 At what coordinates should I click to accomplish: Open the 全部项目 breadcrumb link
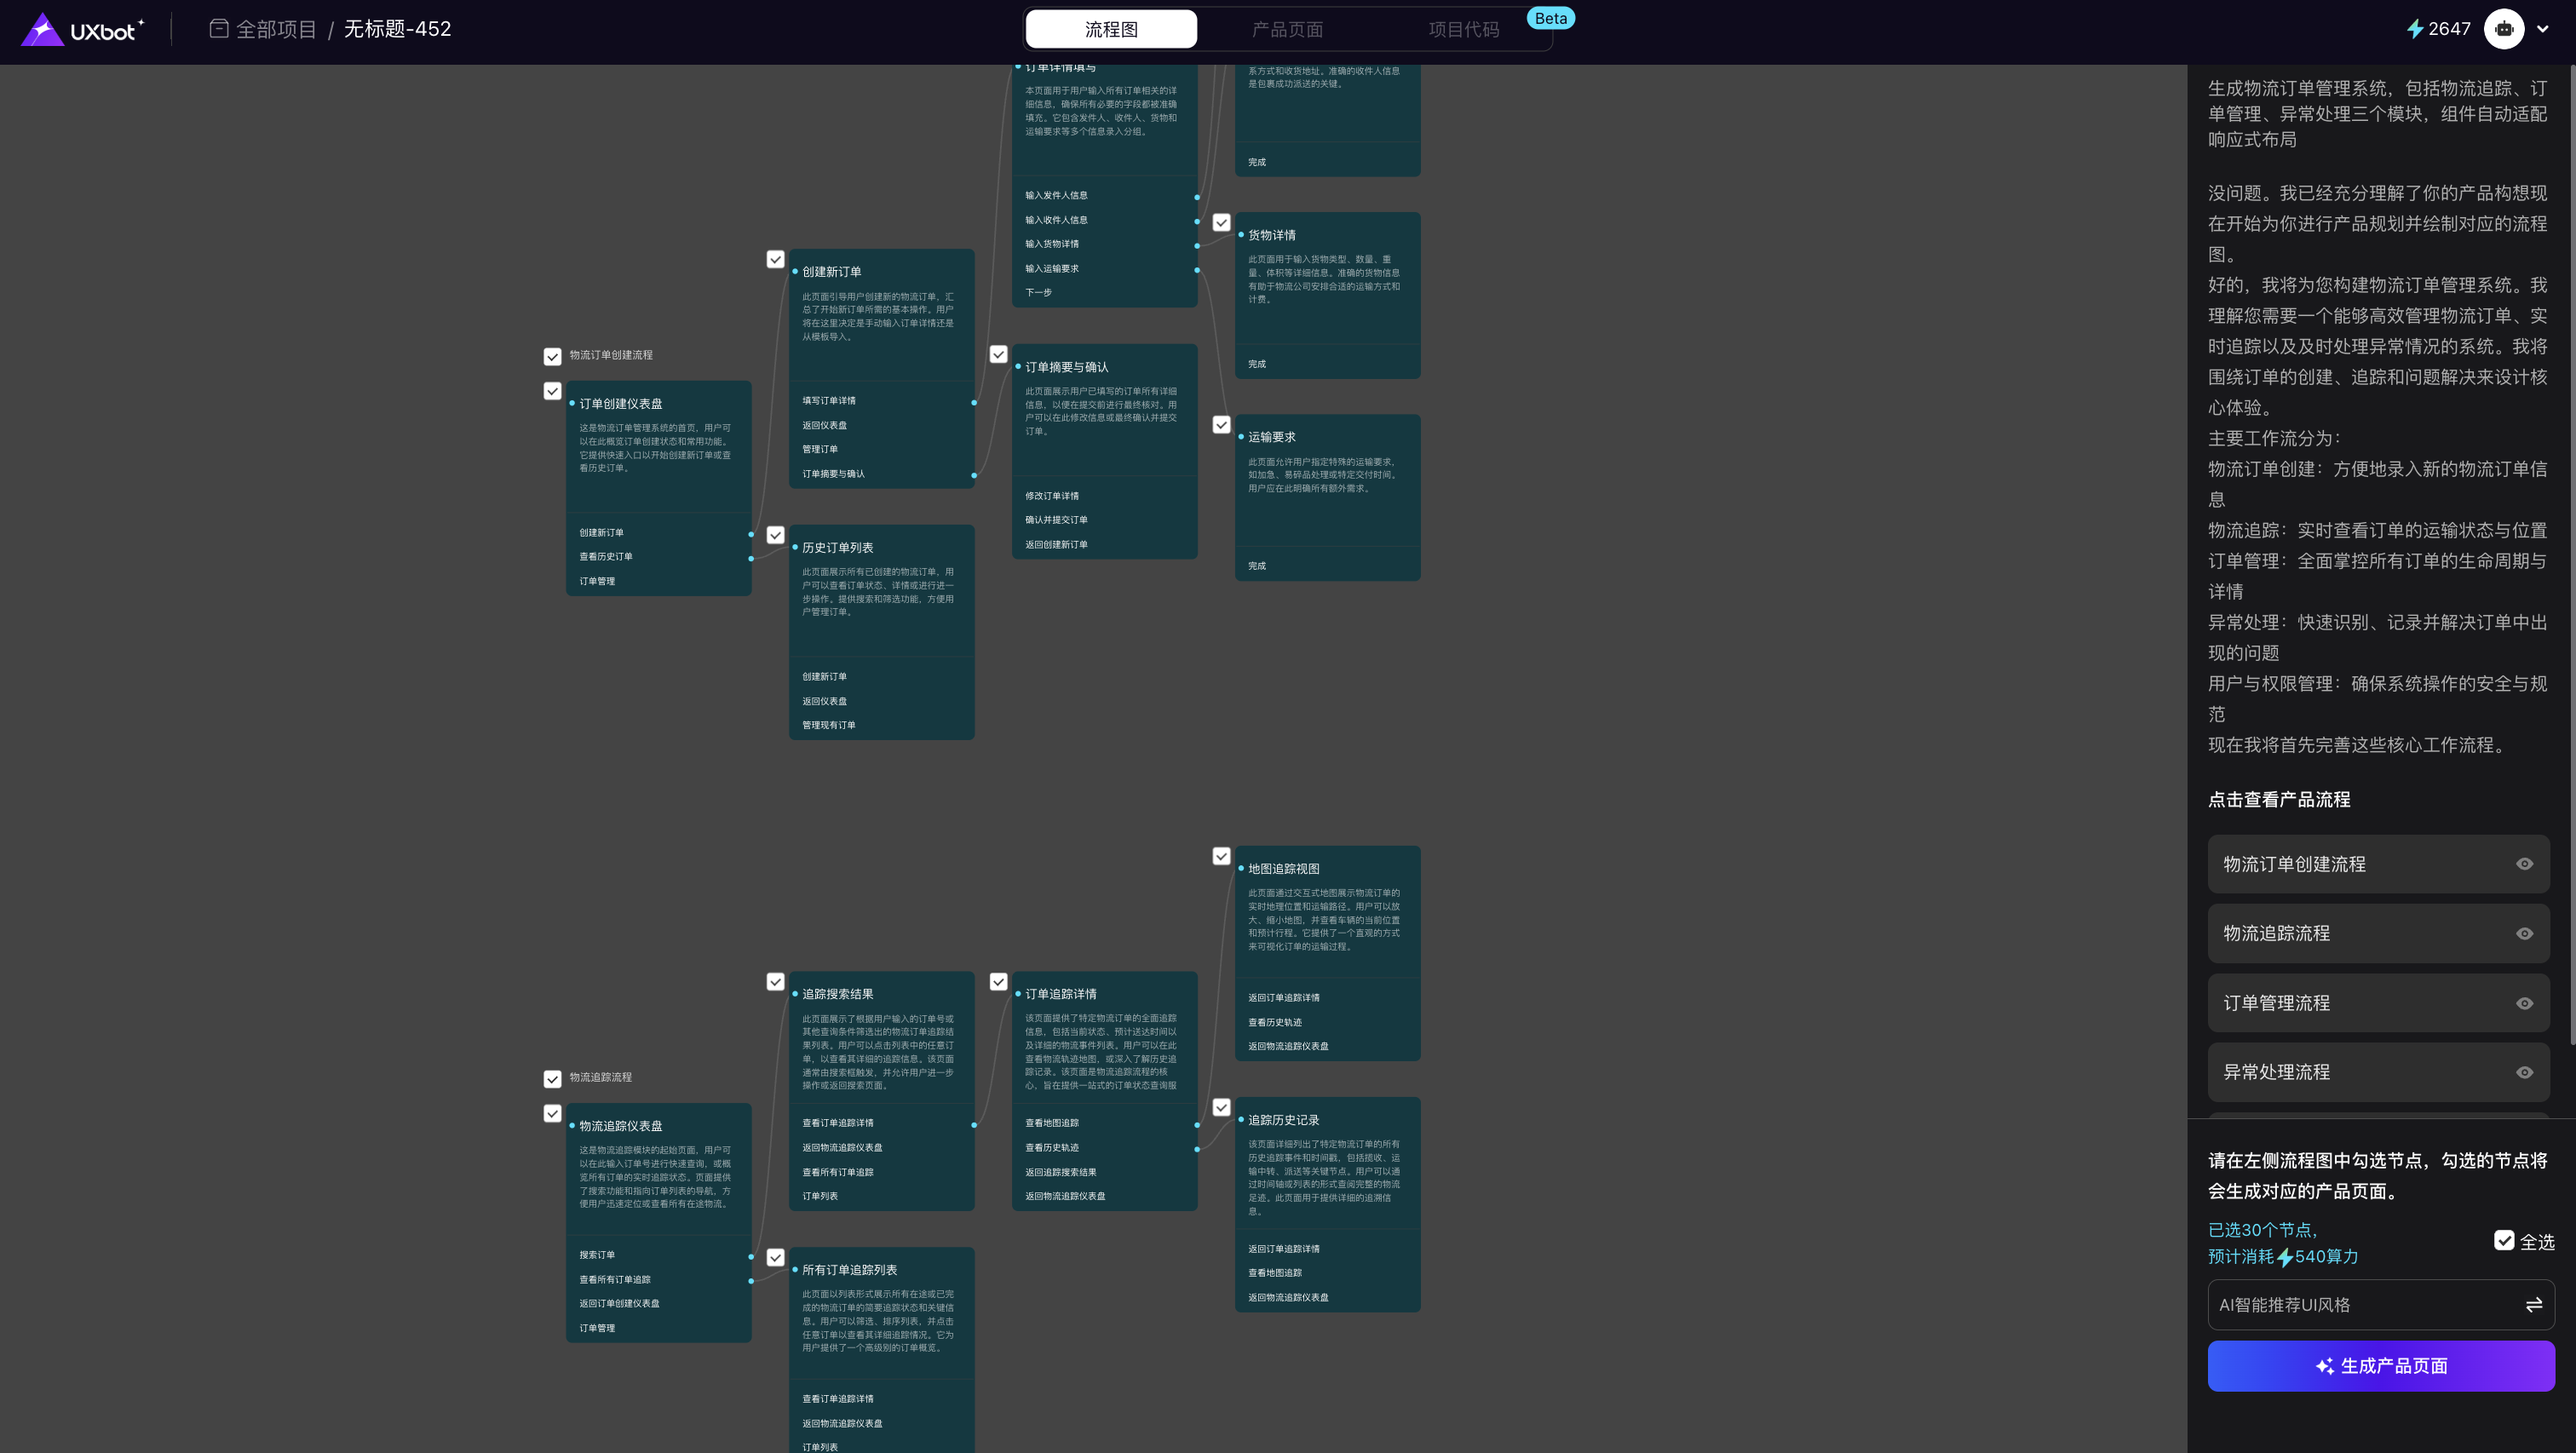pyautogui.click(x=276, y=29)
